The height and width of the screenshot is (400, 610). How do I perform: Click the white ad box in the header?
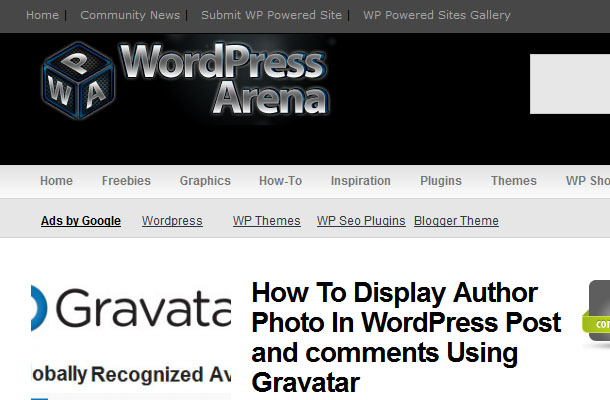(570, 84)
